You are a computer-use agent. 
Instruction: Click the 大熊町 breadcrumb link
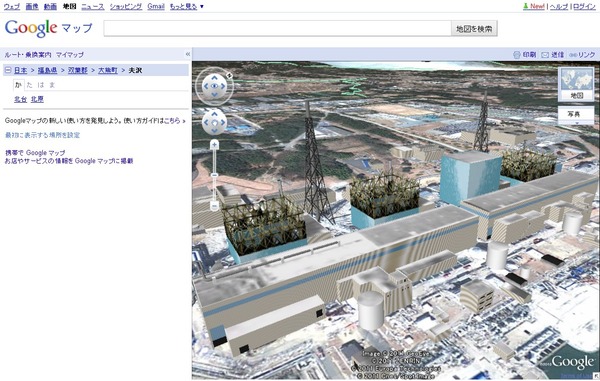coord(108,70)
